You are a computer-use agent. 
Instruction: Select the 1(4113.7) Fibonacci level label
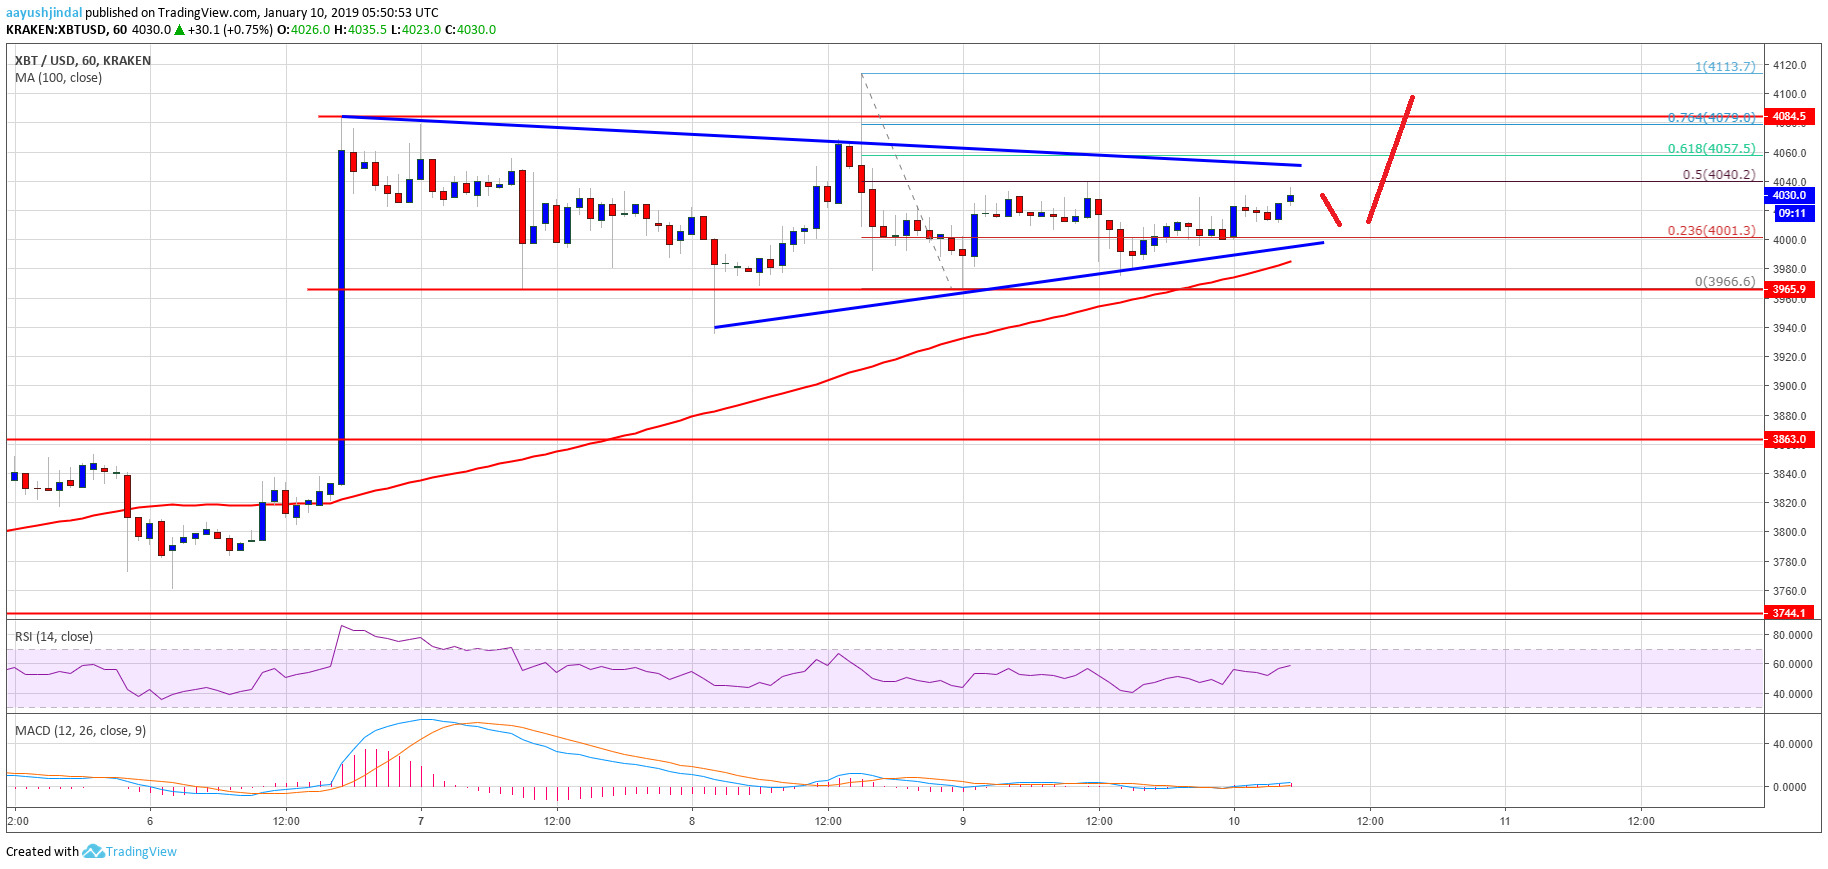1724,67
